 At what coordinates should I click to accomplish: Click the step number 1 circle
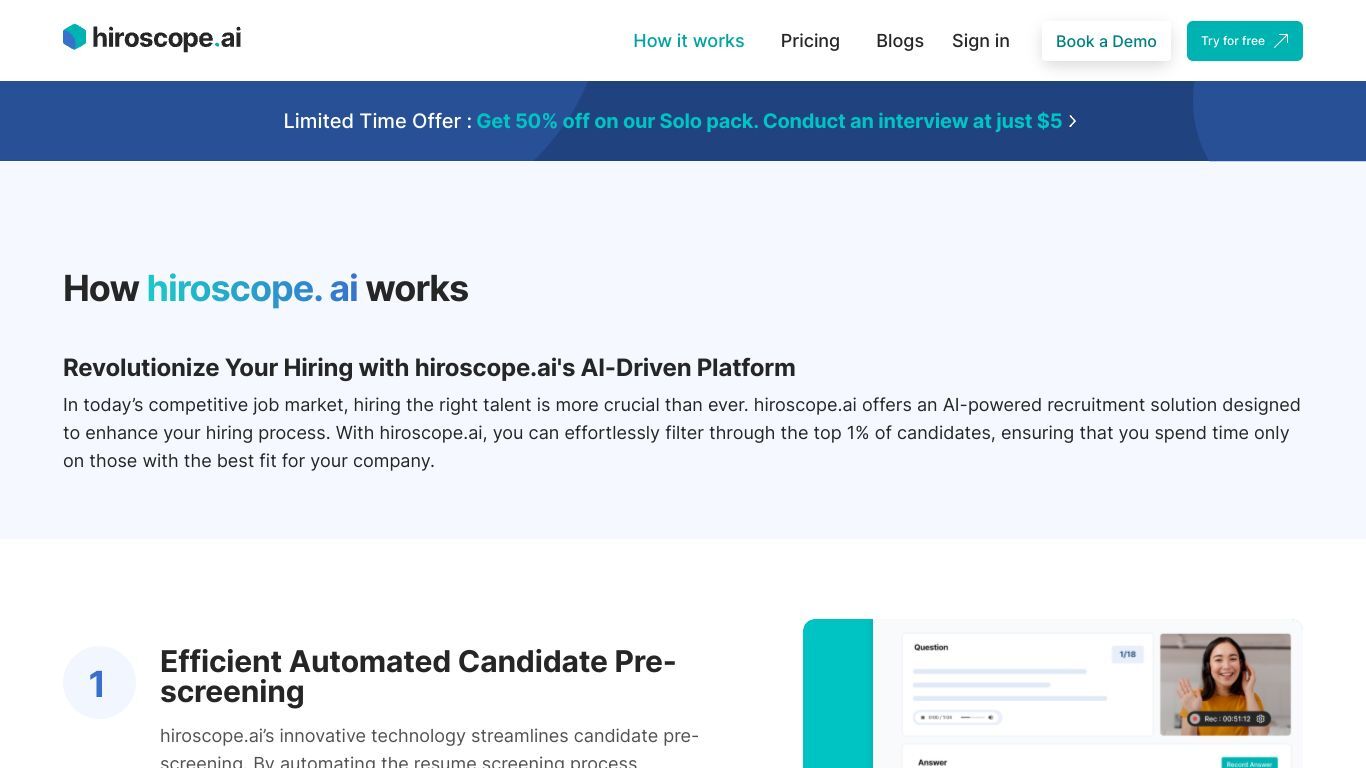click(x=99, y=683)
